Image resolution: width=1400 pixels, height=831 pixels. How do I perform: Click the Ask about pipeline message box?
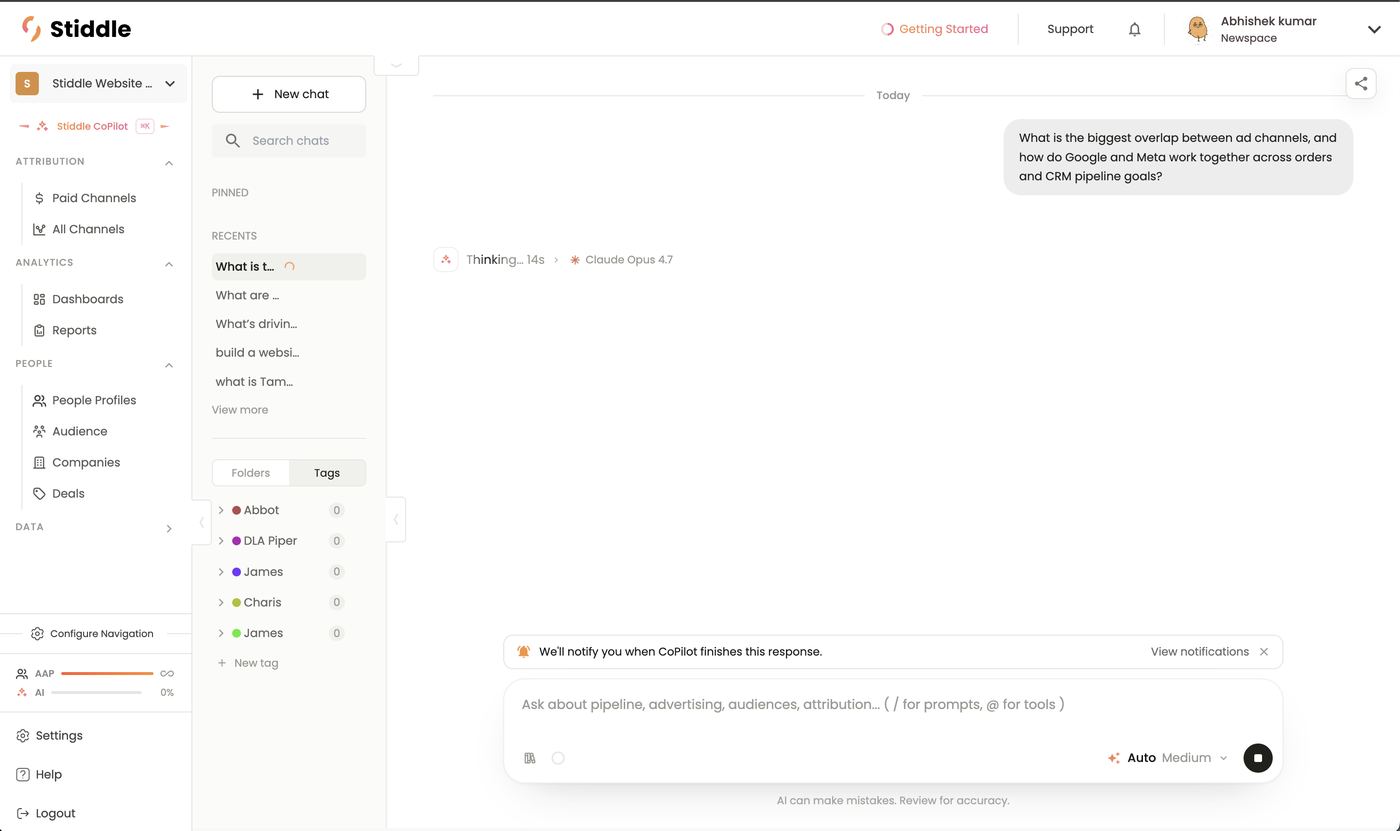(892, 705)
